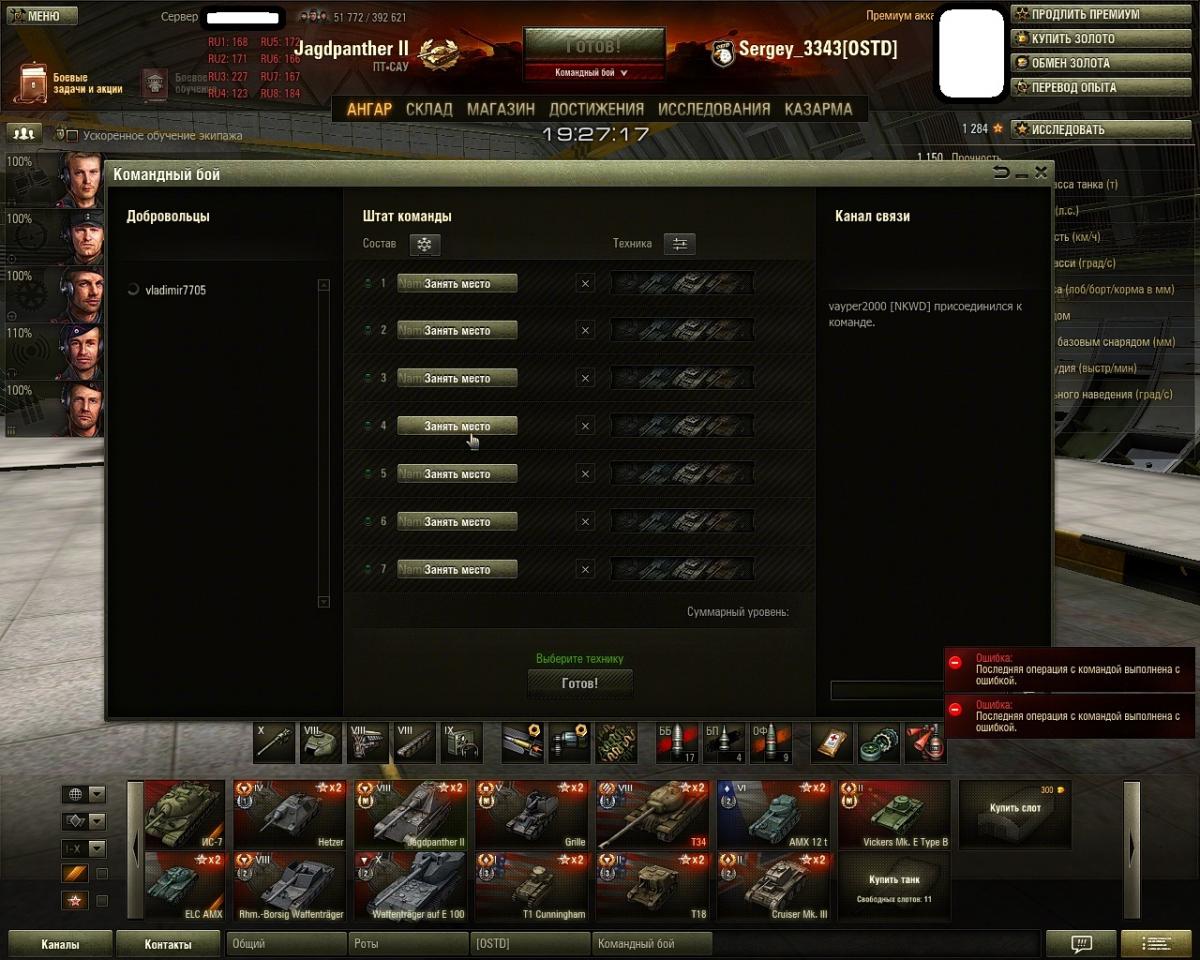The image size is (1200, 960).
Task: Open the Общий chat channel tab
Action: [286, 943]
